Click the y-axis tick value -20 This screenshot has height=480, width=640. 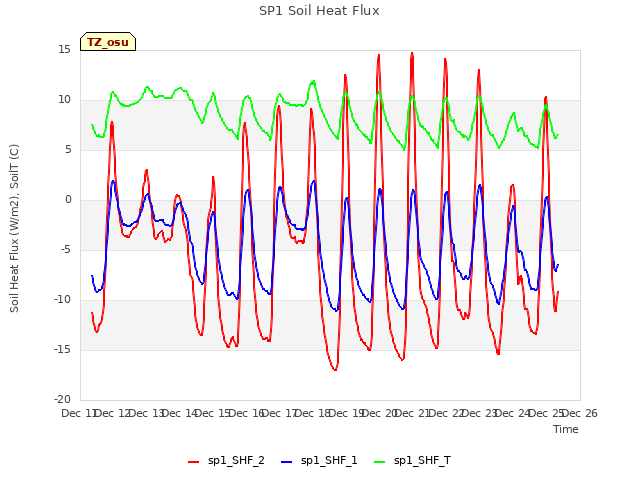coord(62,400)
